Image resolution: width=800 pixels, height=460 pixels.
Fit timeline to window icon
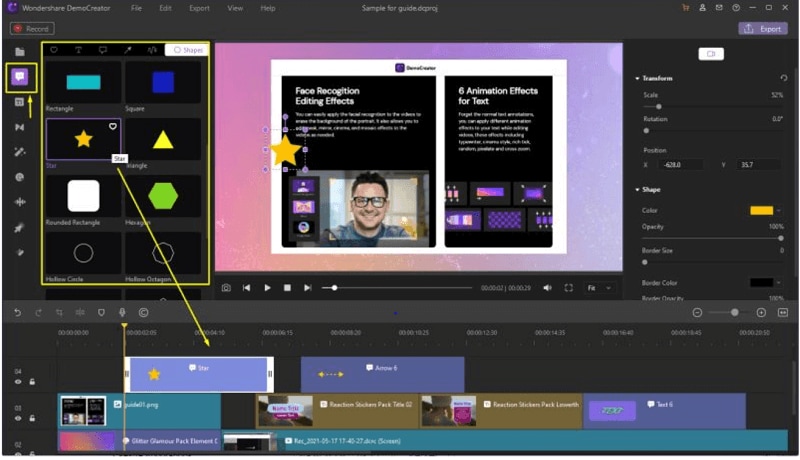pyautogui.click(x=783, y=313)
